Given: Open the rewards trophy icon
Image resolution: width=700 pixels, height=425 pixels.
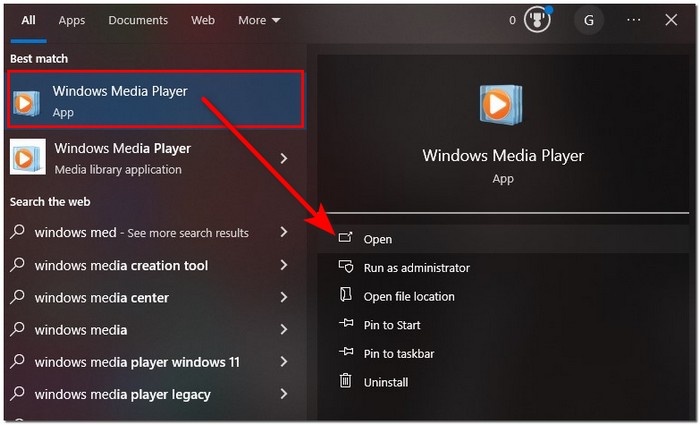Looking at the screenshot, I should click(537, 20).
